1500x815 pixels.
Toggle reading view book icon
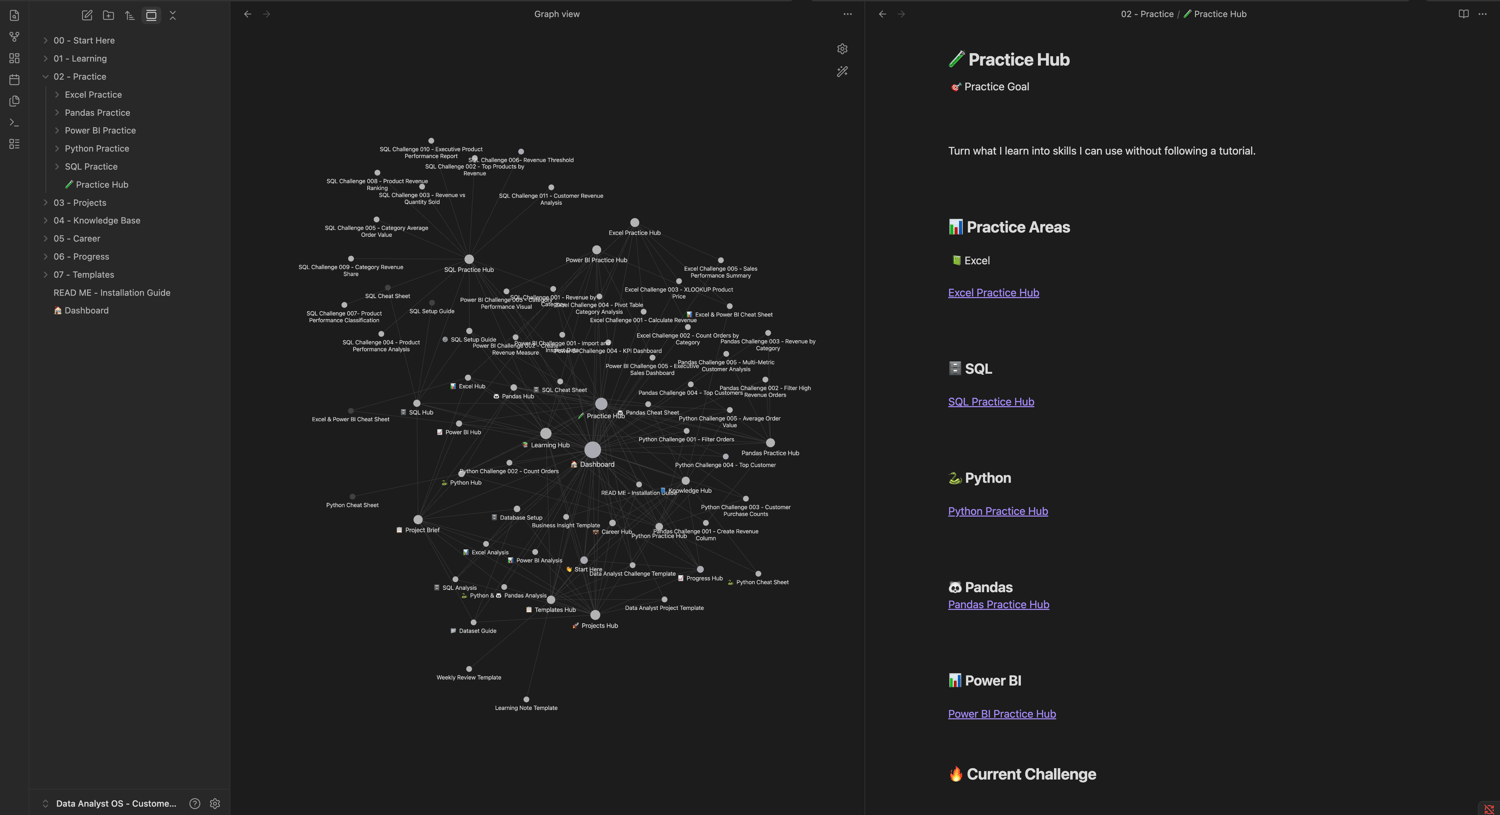(1463, 14)
